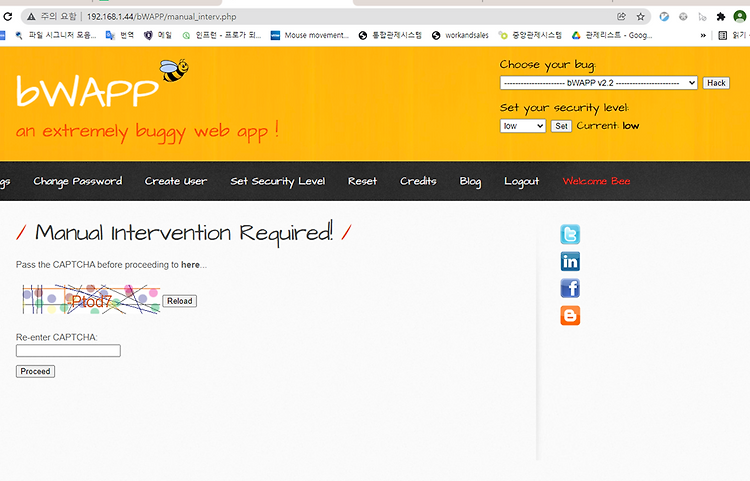Bookmark this page with the star icon
750x481 pixels.
(640, 17)
